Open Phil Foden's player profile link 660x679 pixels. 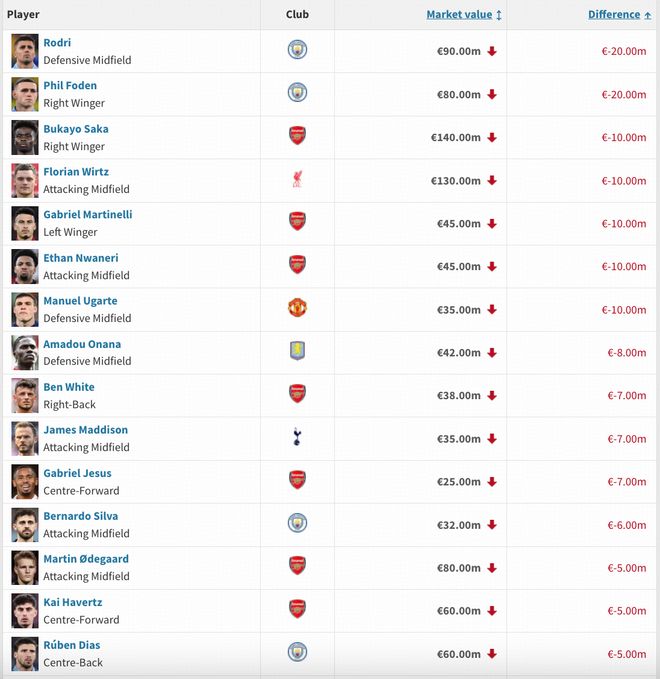70,86
